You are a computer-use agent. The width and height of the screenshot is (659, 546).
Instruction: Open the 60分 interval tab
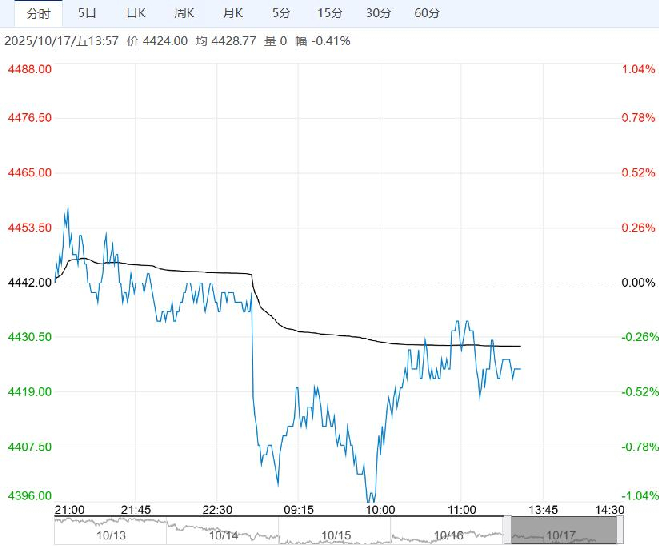click(426, 13)
